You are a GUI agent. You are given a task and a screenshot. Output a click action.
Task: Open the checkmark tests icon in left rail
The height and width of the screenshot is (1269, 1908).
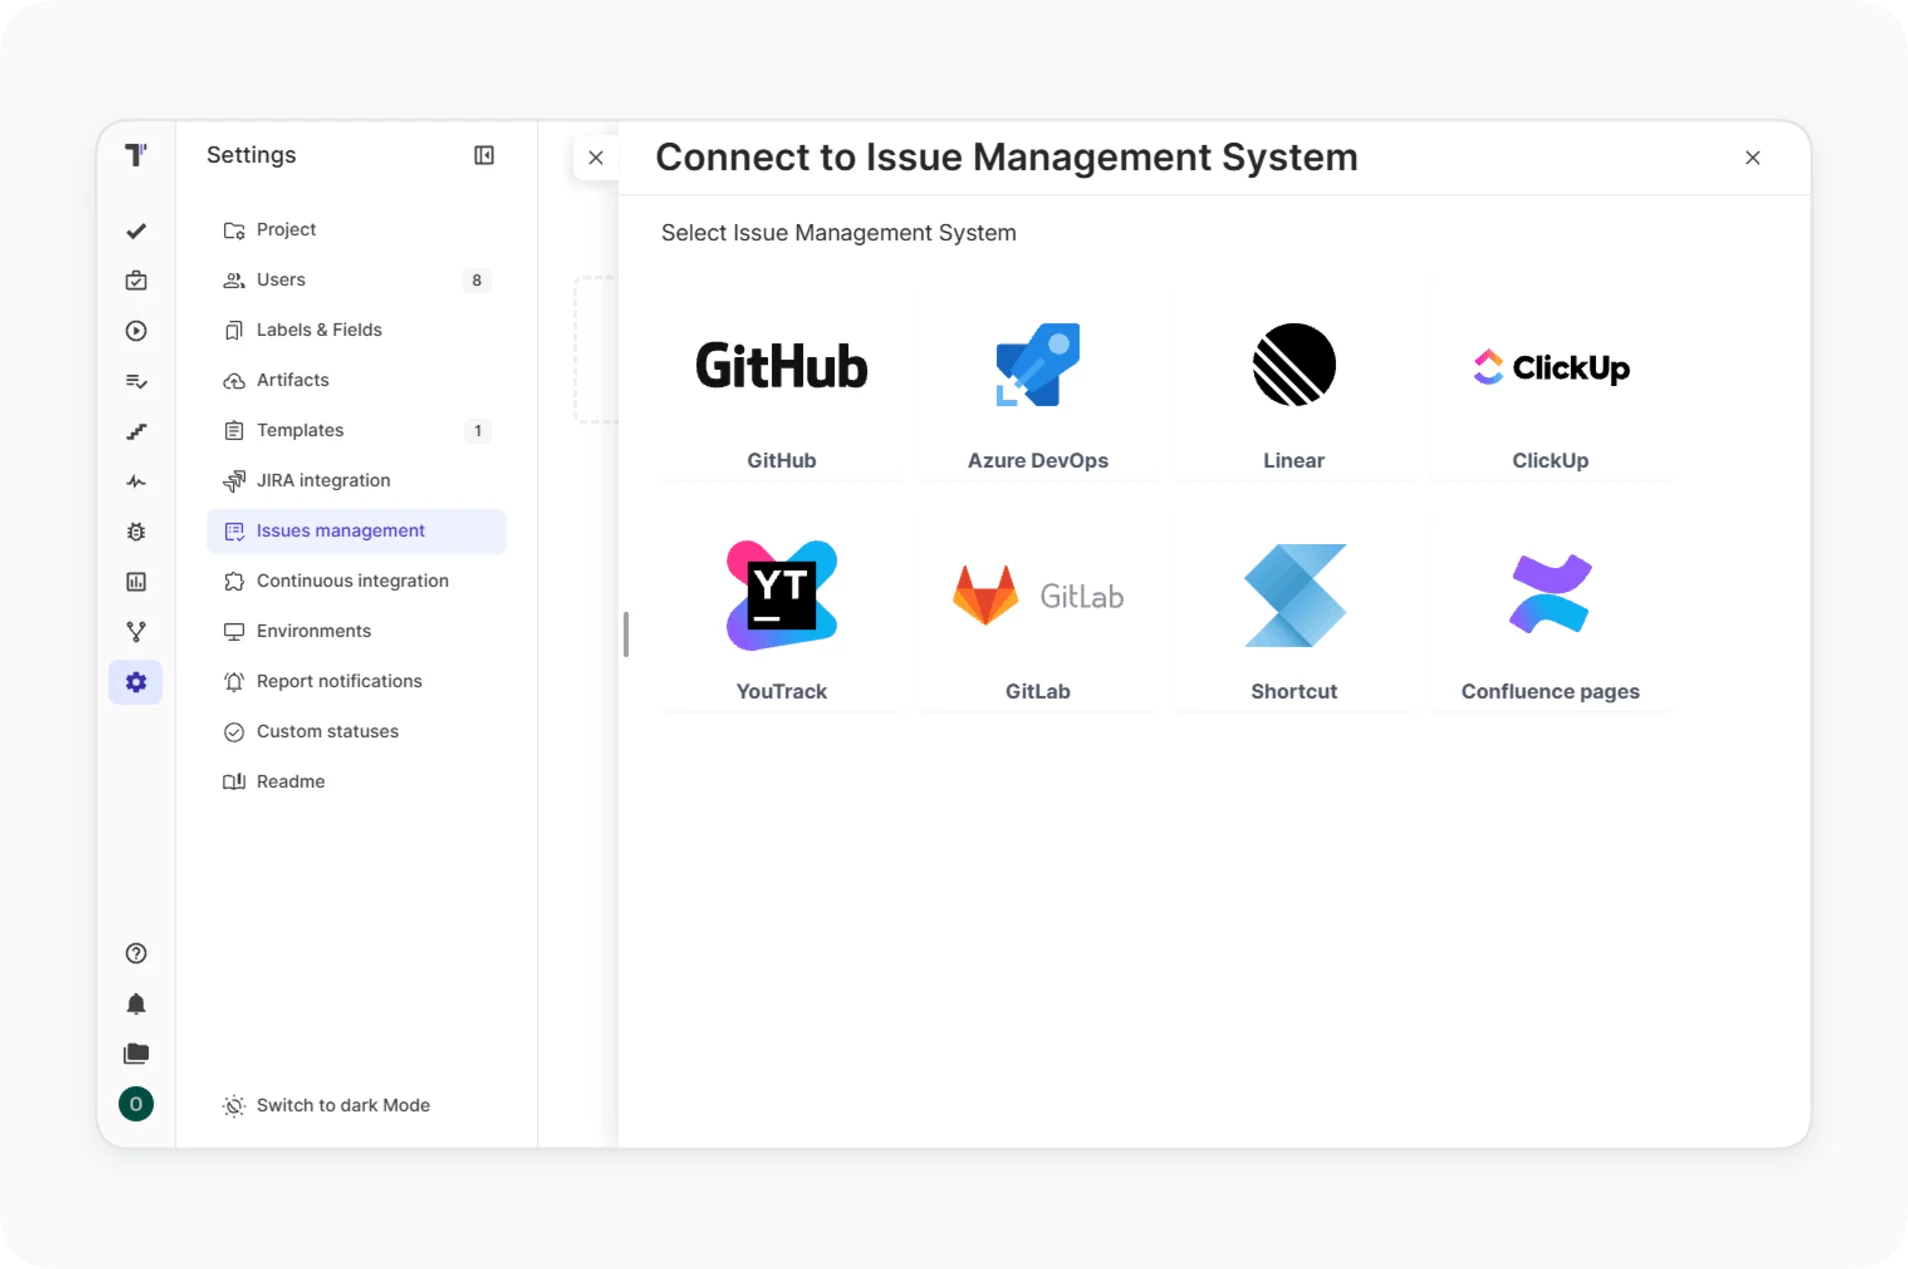point(136,231)
